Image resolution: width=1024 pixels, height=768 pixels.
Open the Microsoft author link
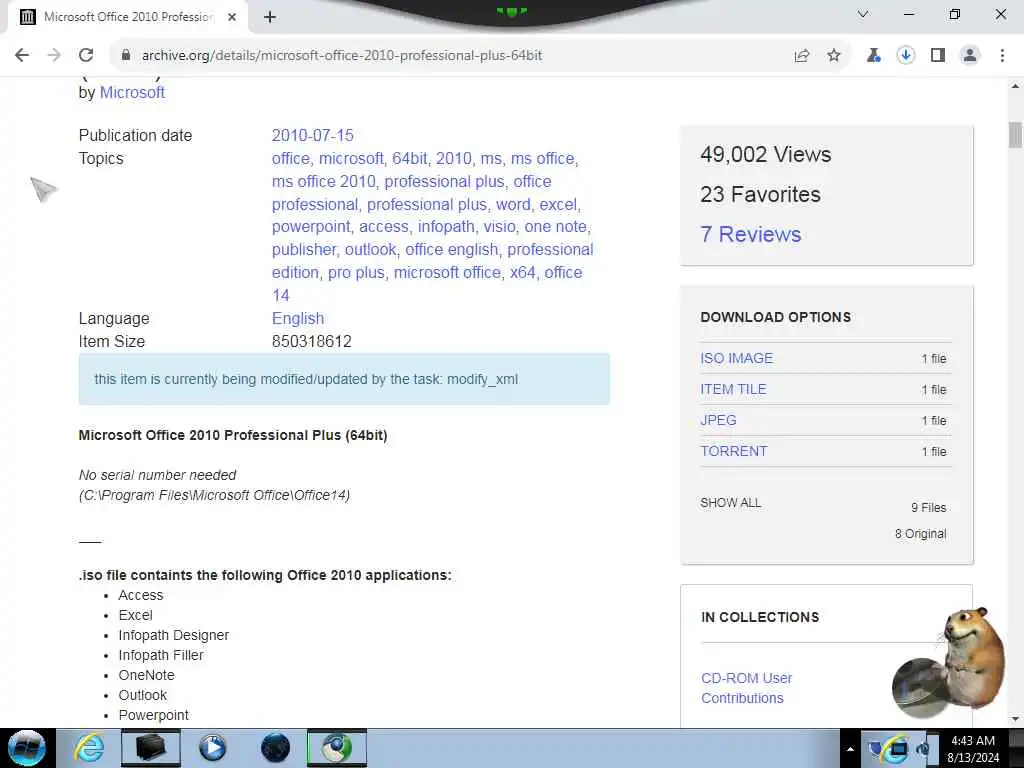coord(132,93)
